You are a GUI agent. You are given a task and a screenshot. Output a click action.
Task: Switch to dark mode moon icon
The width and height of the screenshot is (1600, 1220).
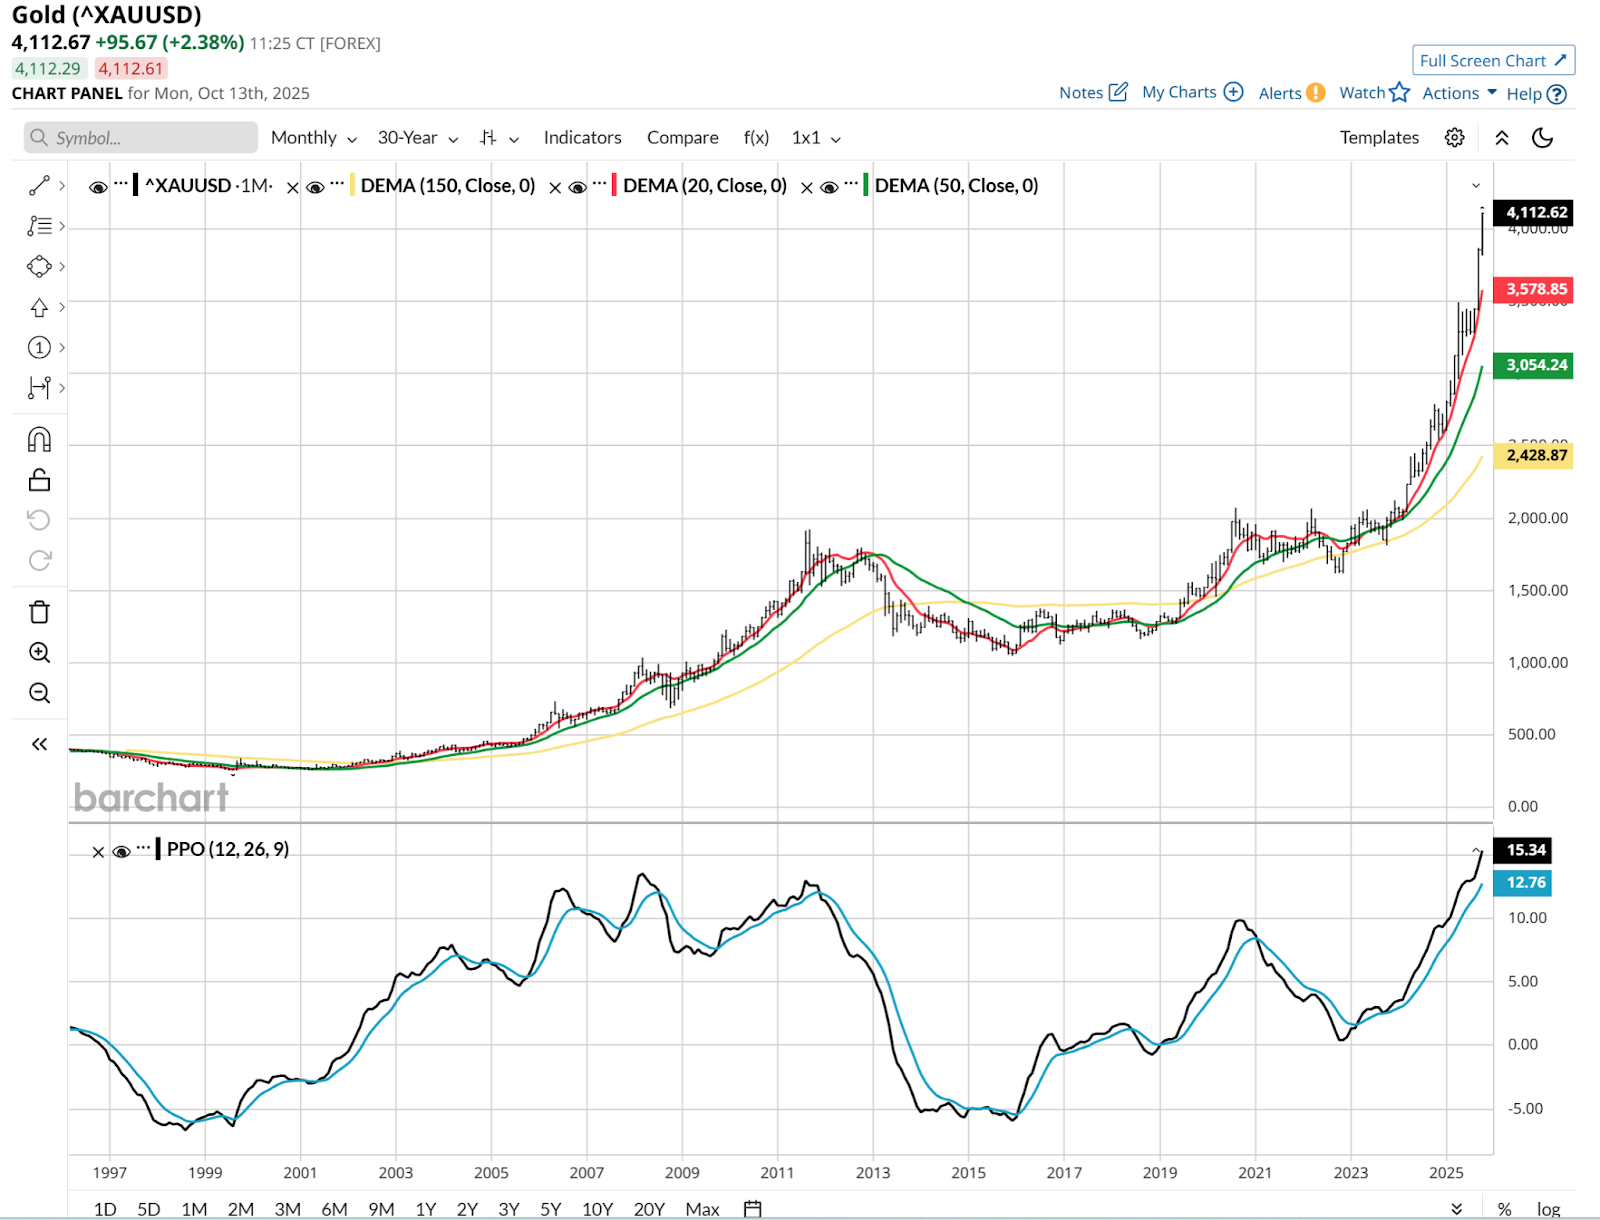[x=1542, y=138]
